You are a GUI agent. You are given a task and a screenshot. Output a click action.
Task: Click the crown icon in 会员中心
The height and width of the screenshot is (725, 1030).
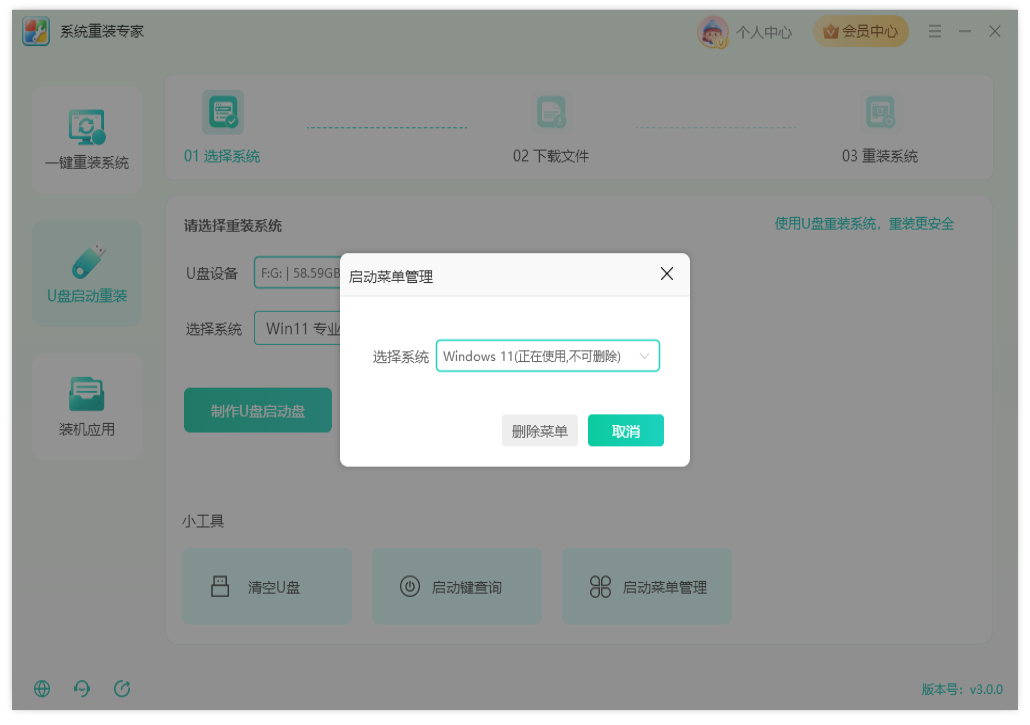pyautogui.click(x=831, y=31)
